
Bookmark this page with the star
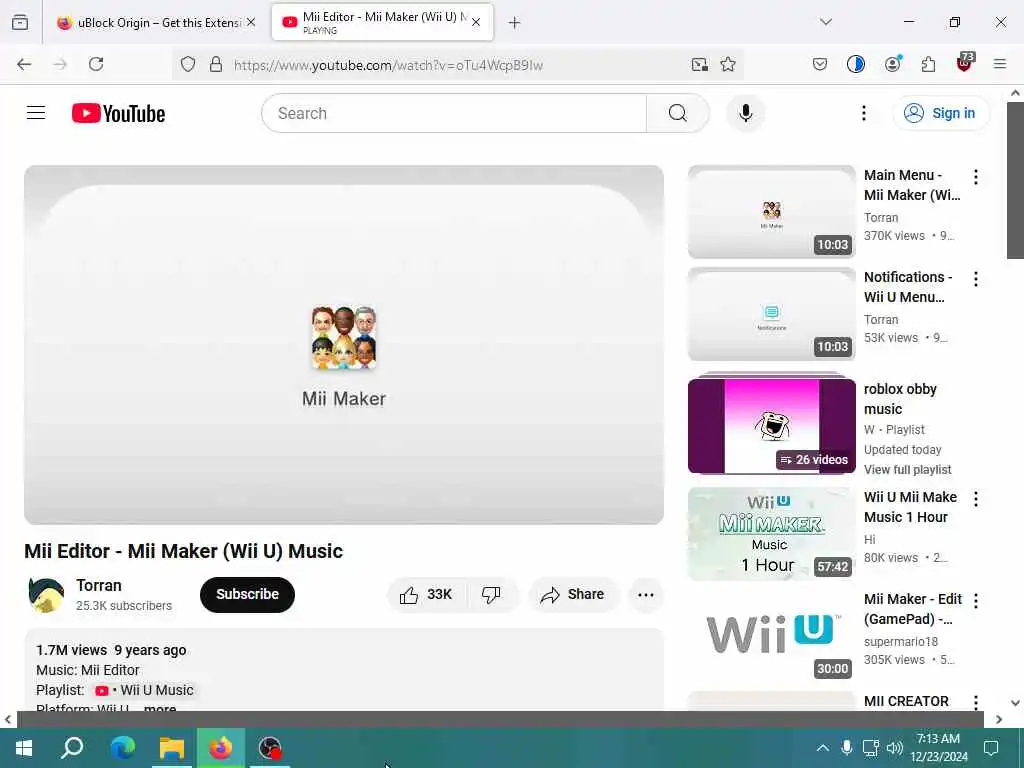728,64
